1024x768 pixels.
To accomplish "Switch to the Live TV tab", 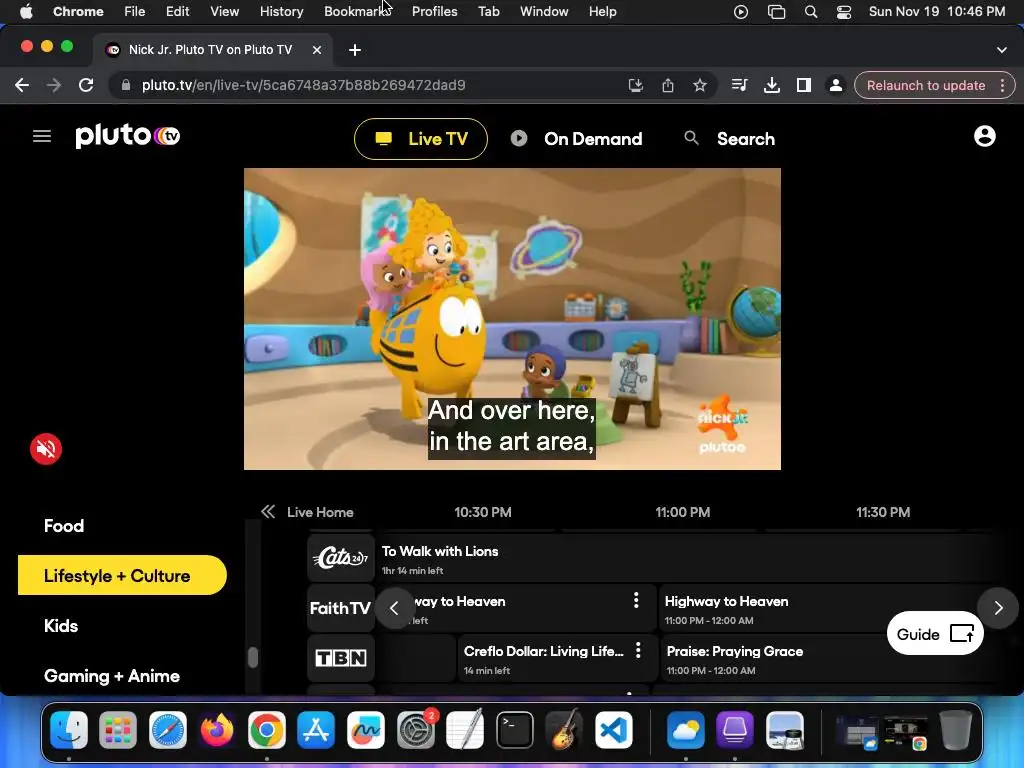I will (x=421, y=138).
